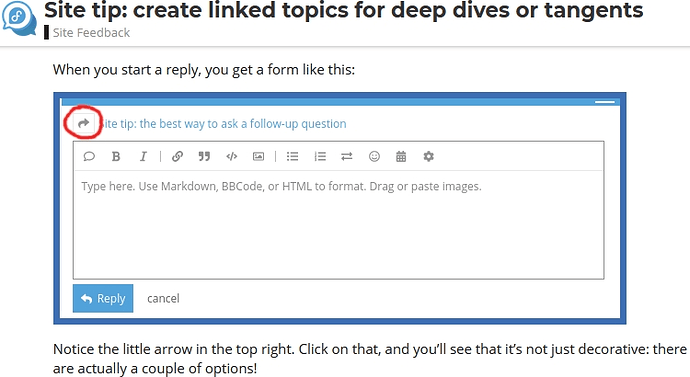Open the Site Feedback category link

point(91,33)
